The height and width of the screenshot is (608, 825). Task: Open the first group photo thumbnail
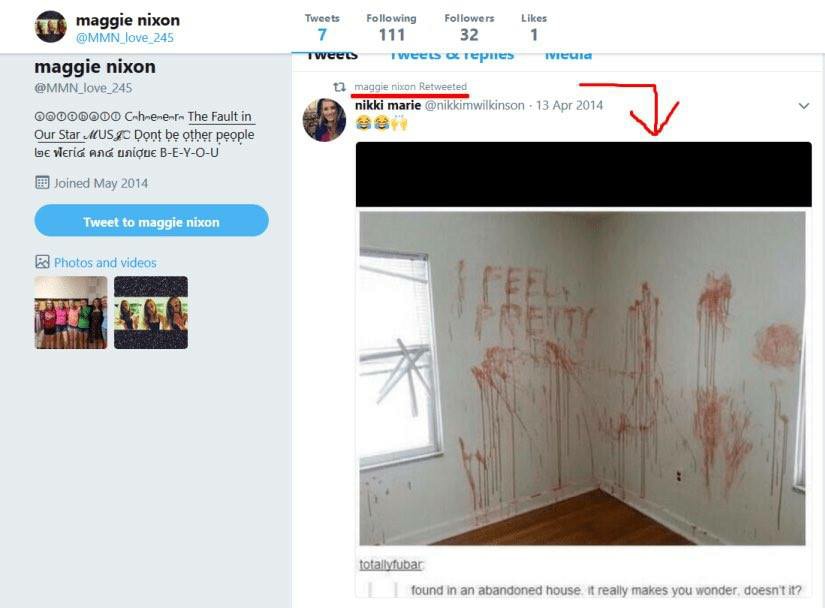(x=71, y=313)
